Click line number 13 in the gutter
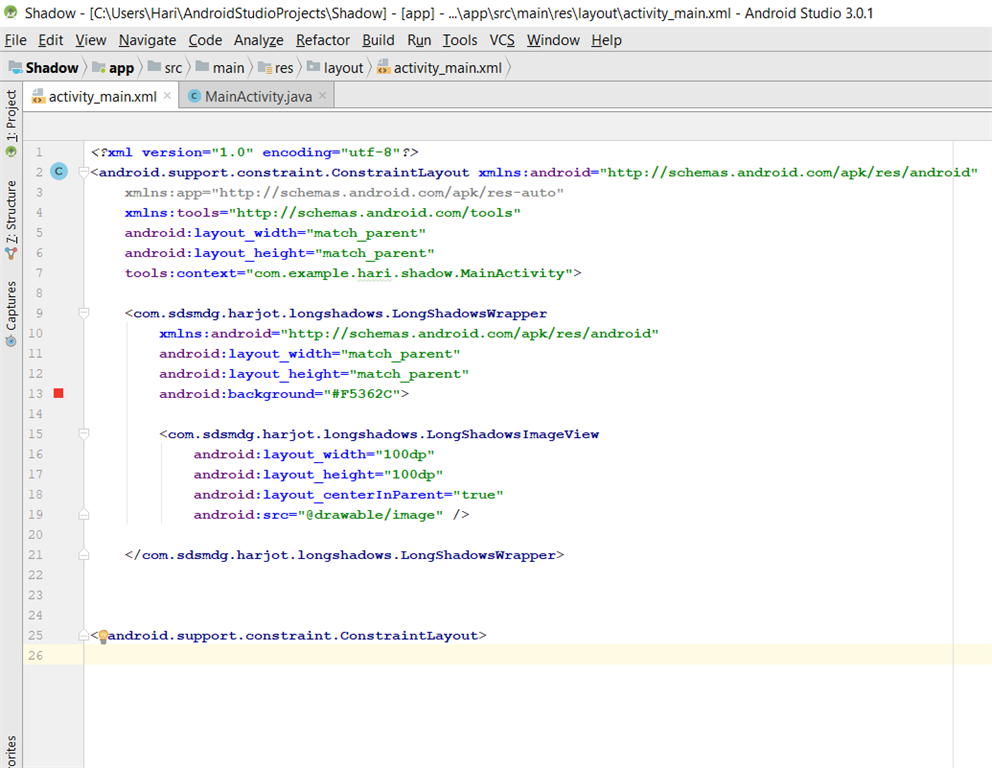 35,393
